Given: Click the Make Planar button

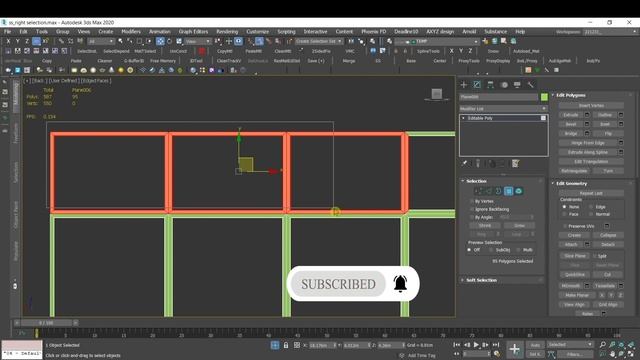Looking at the screenshot, I should [x=577, y=295].
